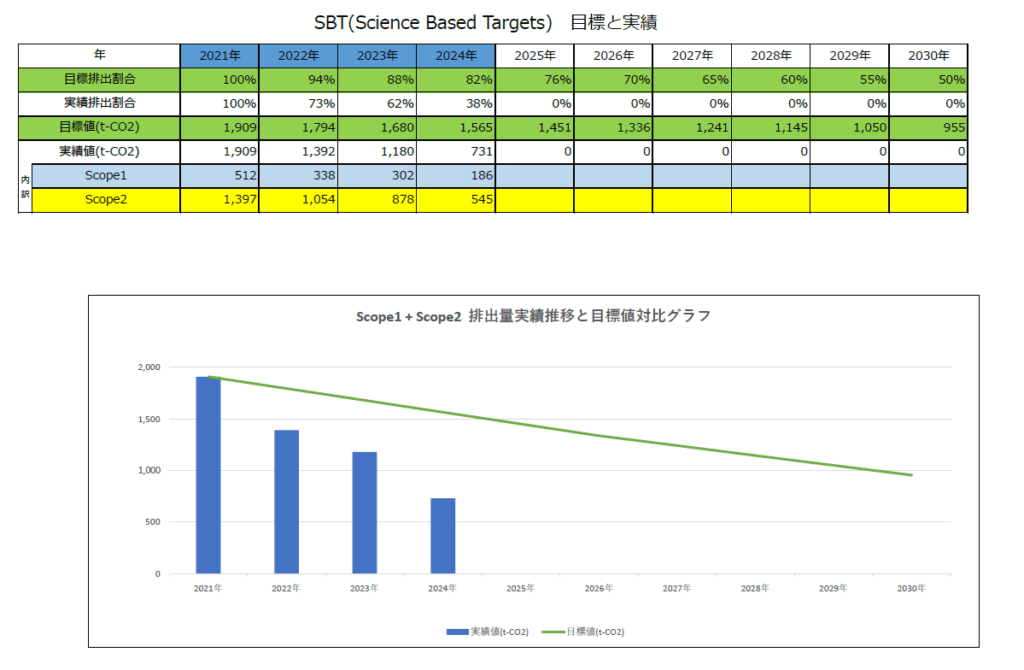The width and height of the screenshot is (1024, 670).
Task: Click the 2022年 blue bar in chart
Action: coord(286,502)
